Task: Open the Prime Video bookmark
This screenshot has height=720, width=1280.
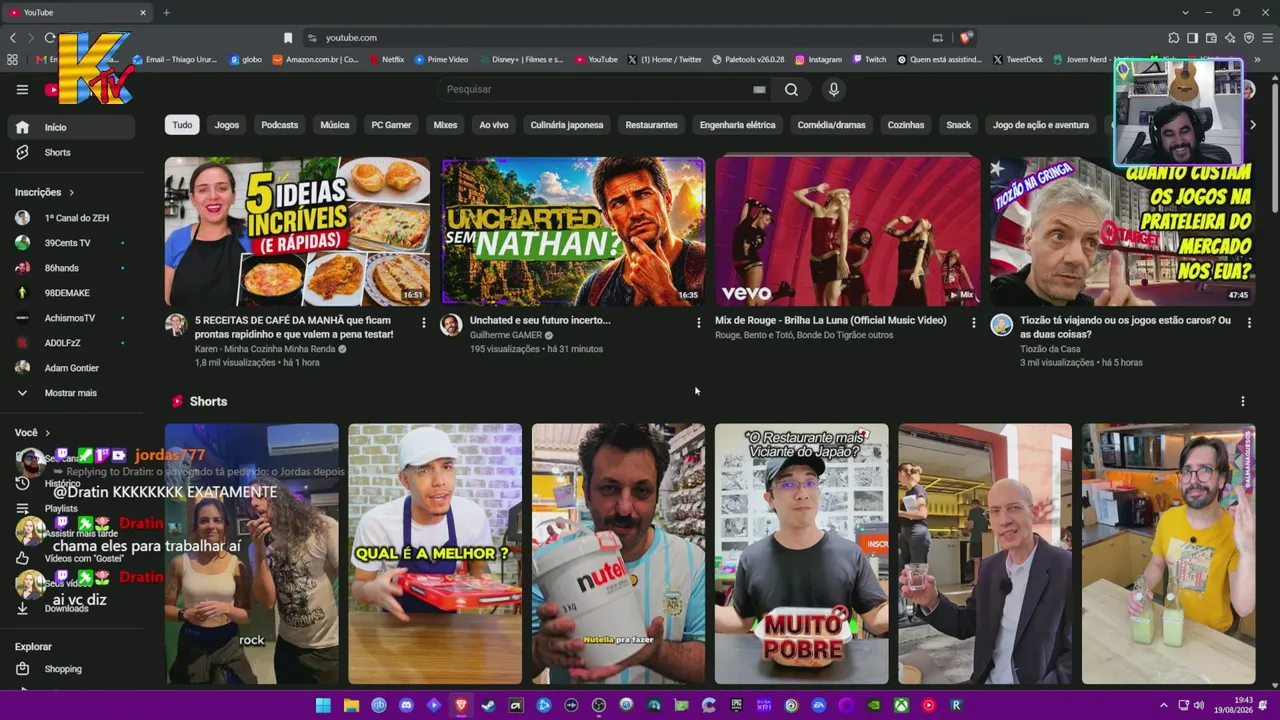Action: pyautogui.click(x=441, y=59)
